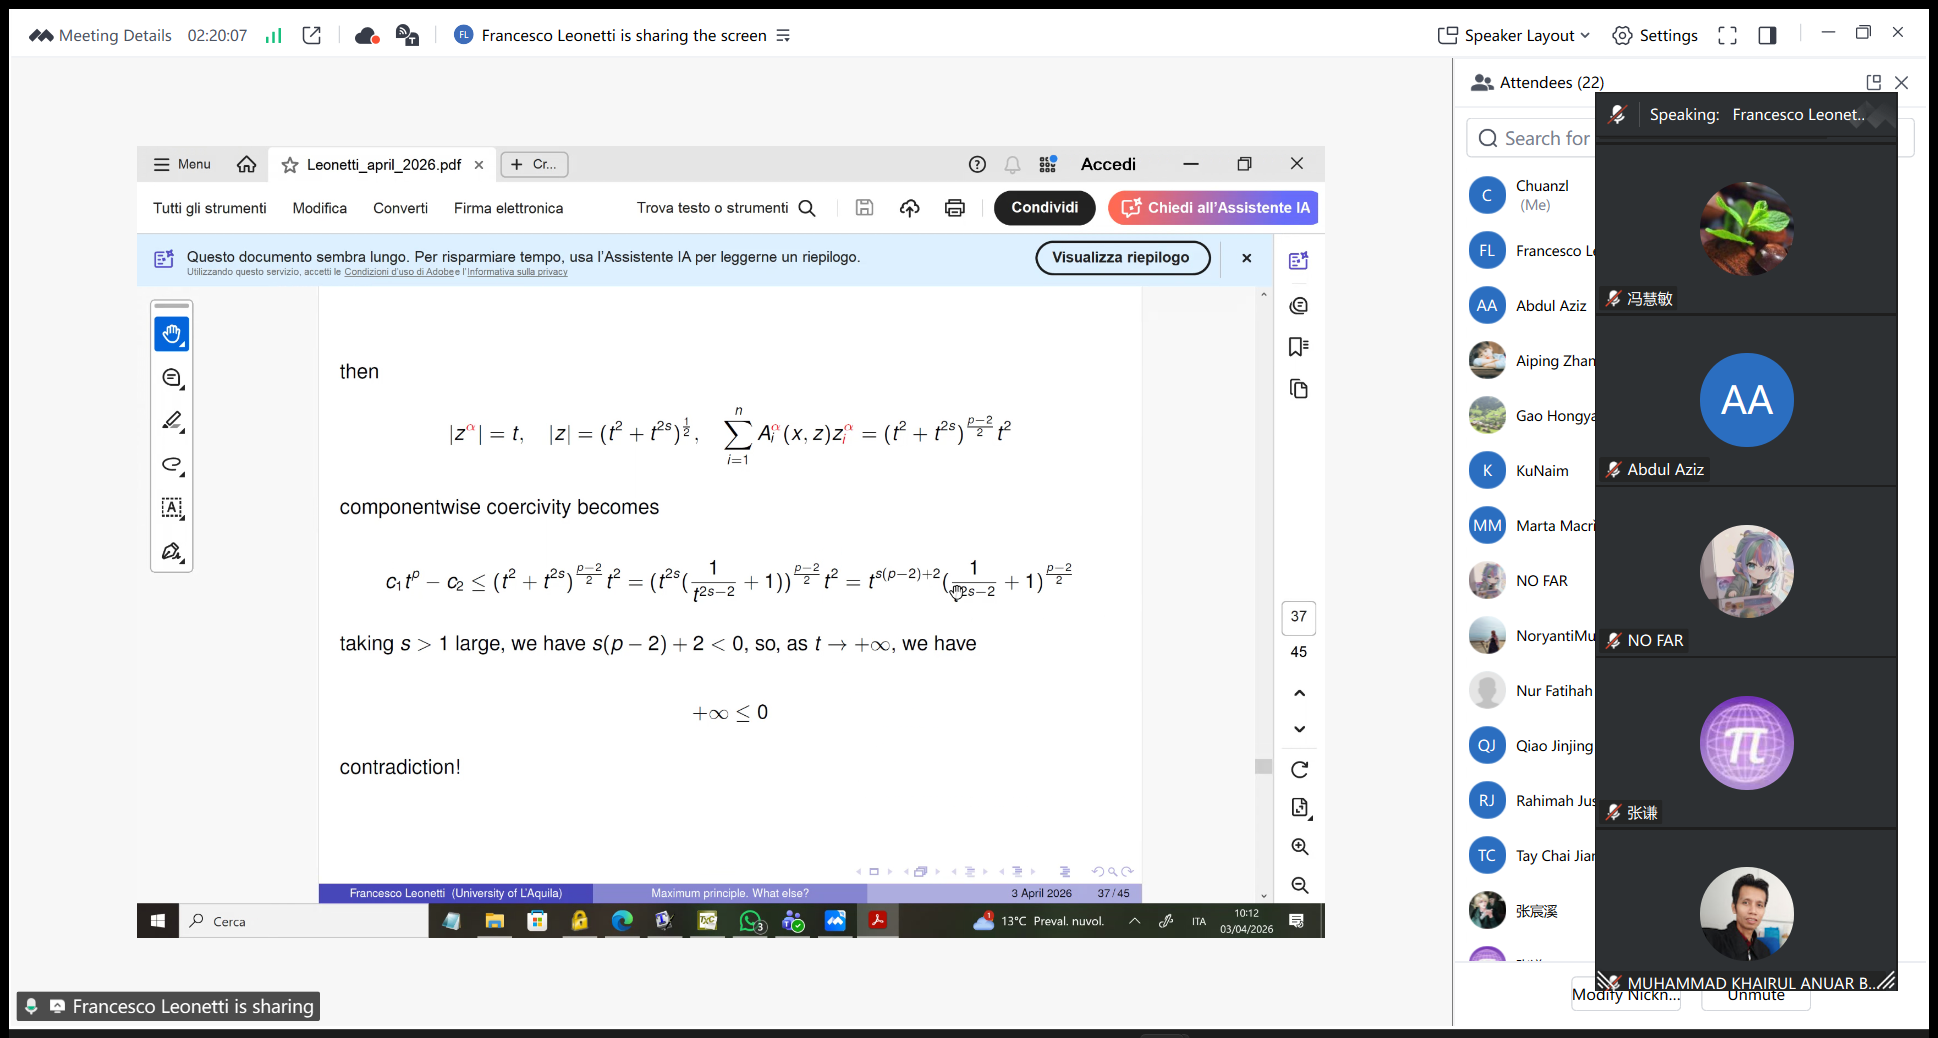The width and height of the screenshot is (1938, 1038).
Task: Expand the Speaker Layout dropdown
Action: pos(1513,36)
